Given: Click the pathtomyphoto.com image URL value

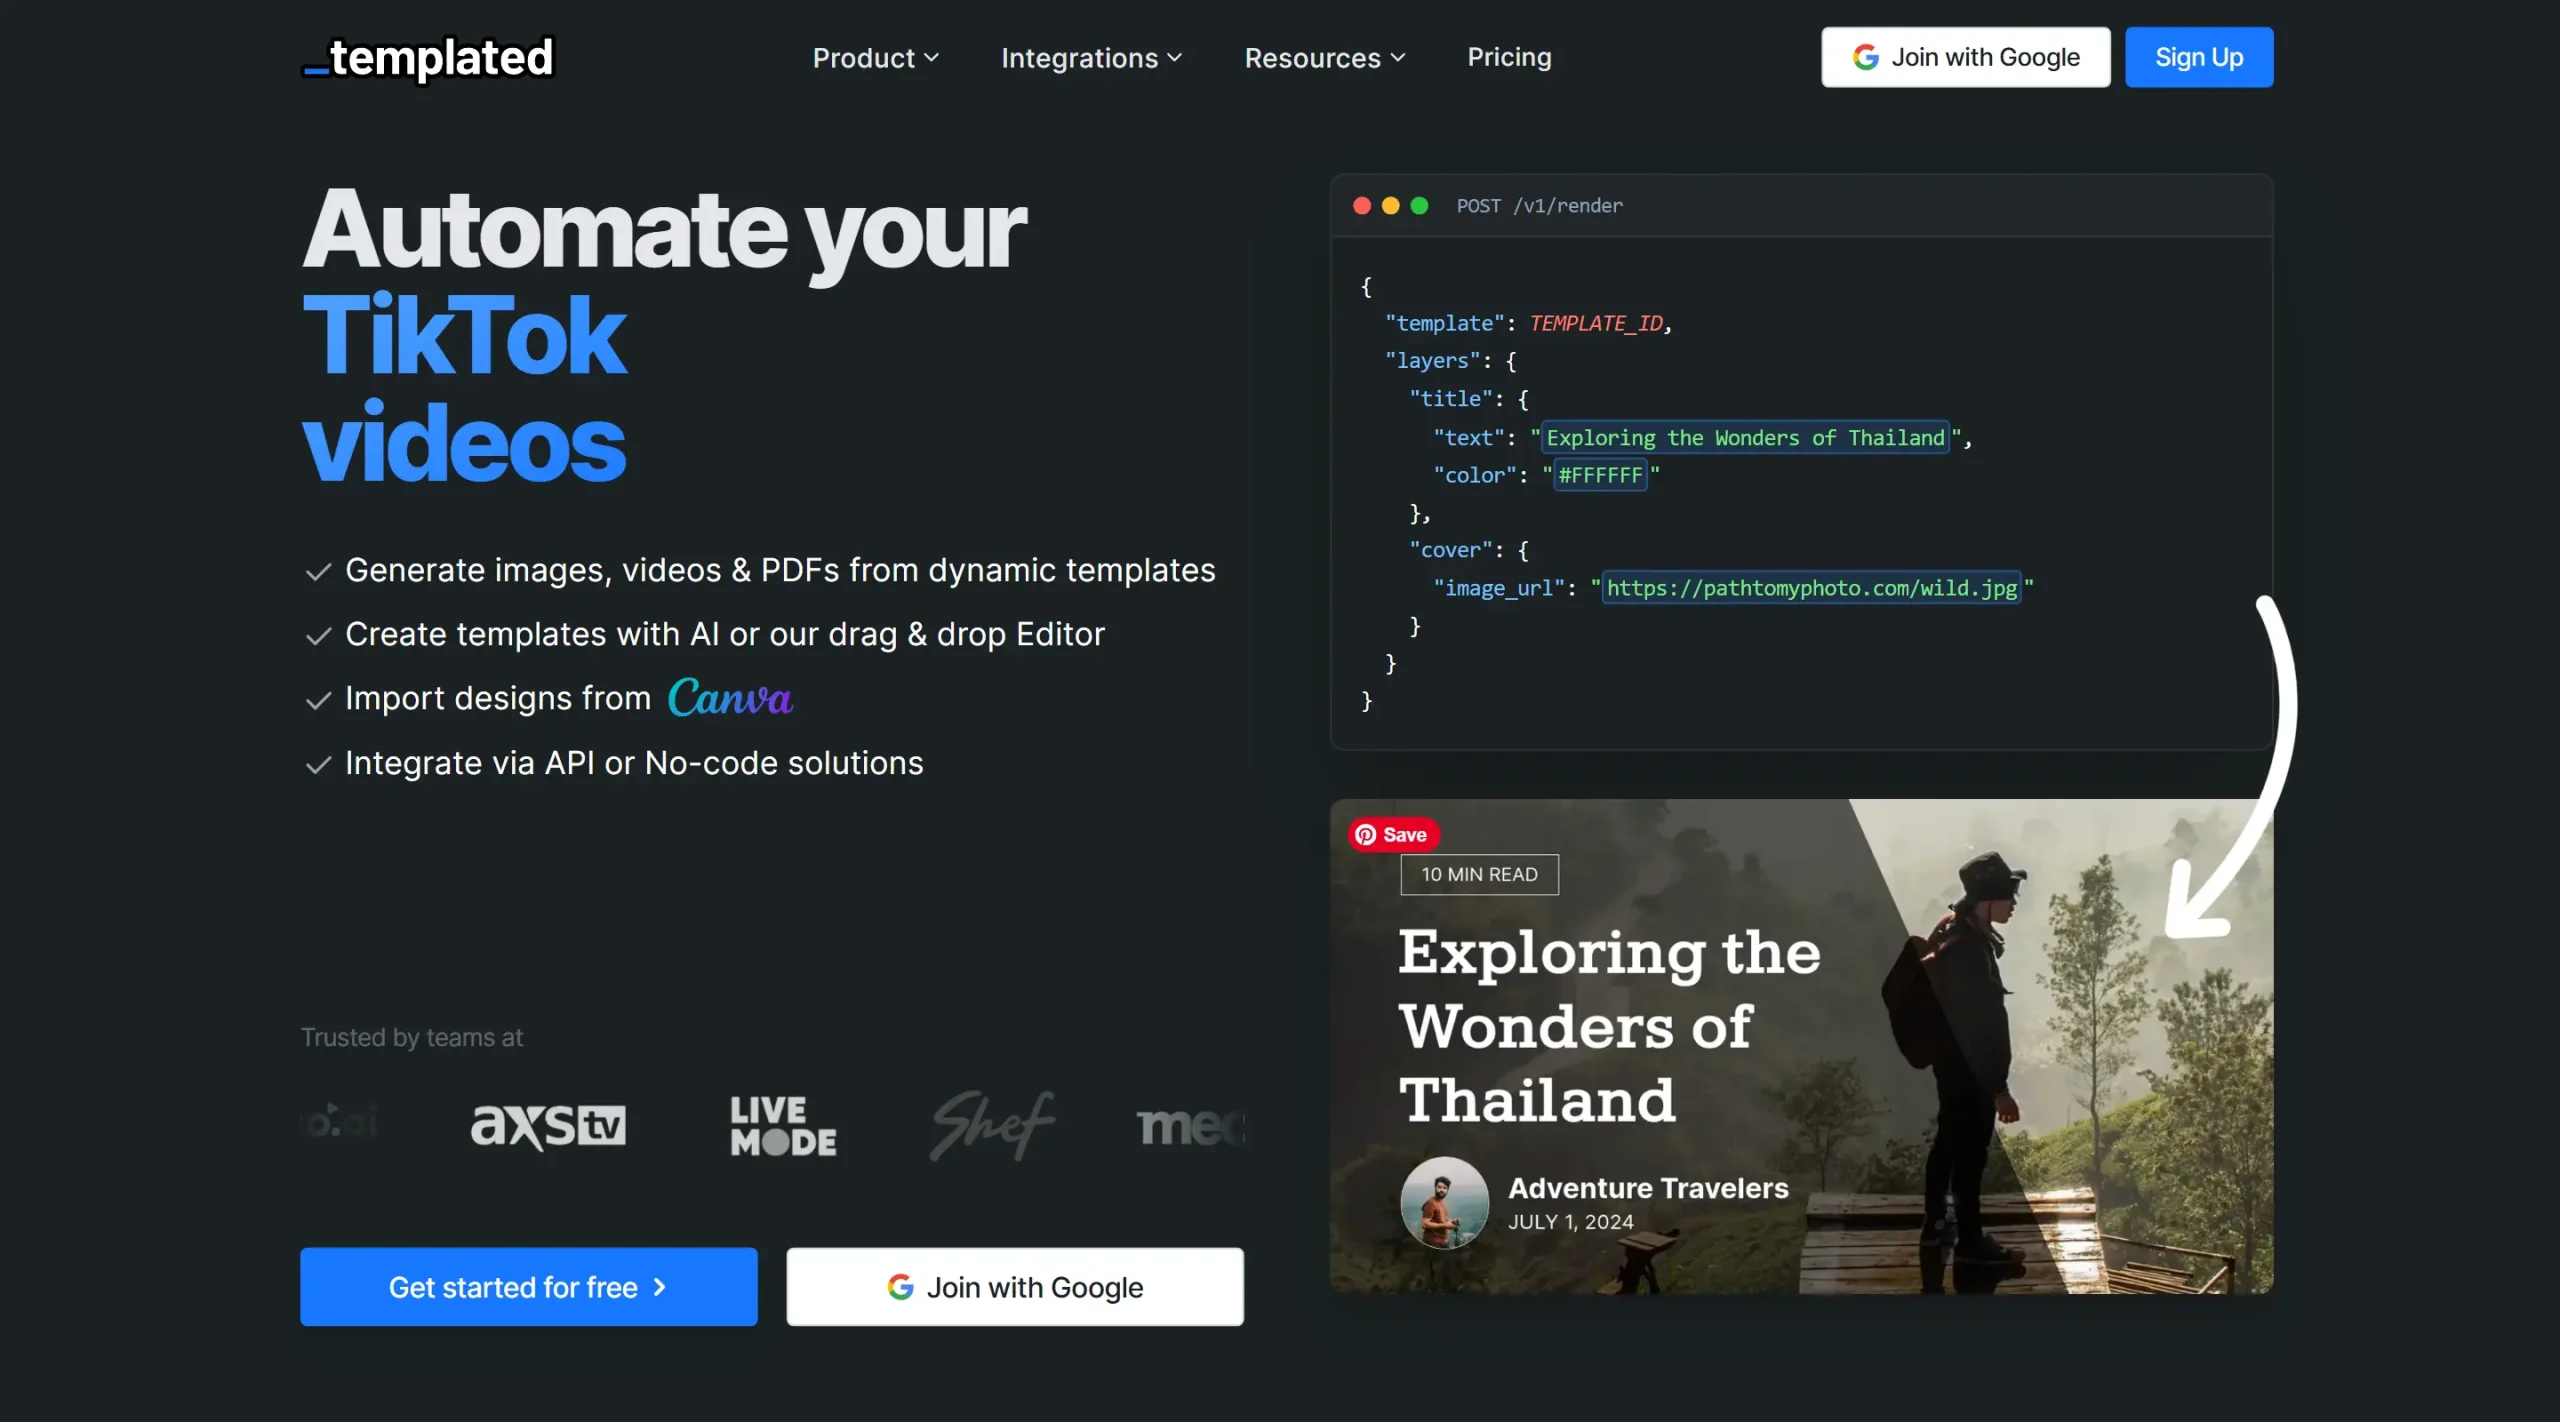Looking at the screenshot, I should (x=1811, y=588).
